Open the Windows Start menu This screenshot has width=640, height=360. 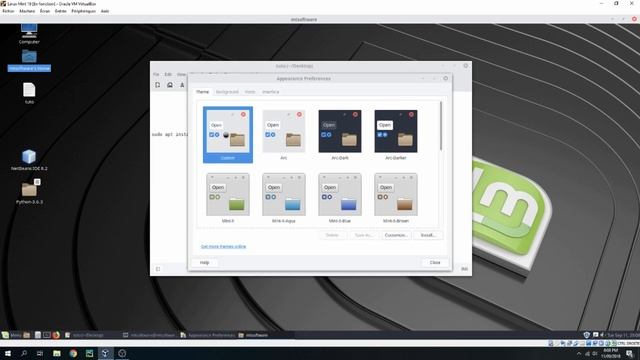pos(8,353)
